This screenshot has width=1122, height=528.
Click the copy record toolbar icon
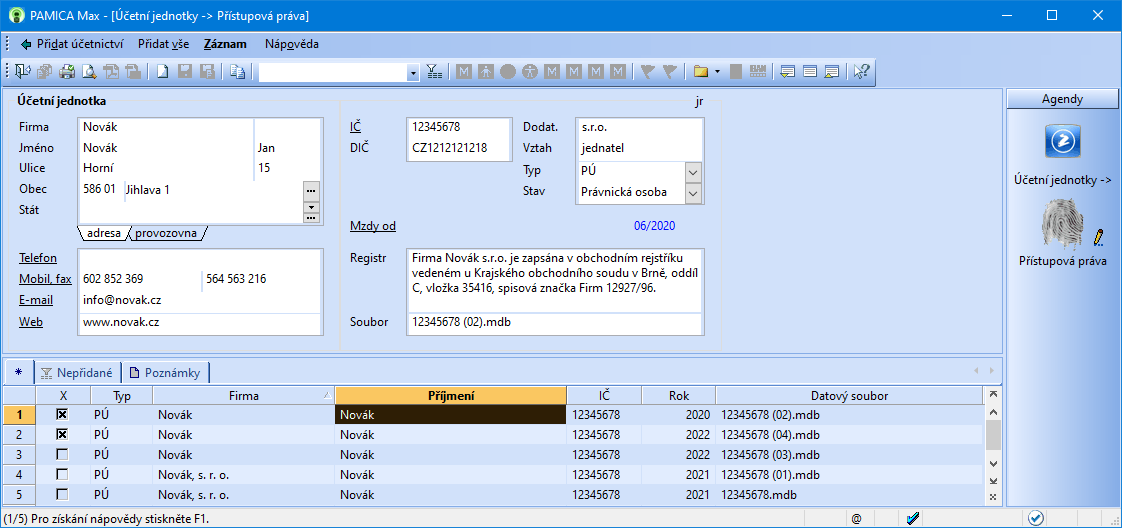click(238, 71)
